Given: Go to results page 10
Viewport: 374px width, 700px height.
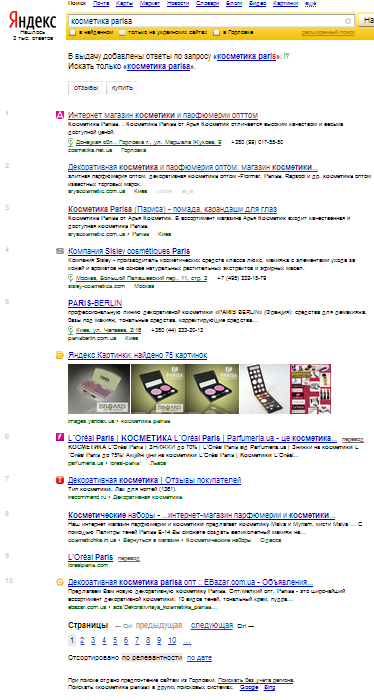Looking at the screenshot, I should (x=172, y=641).
